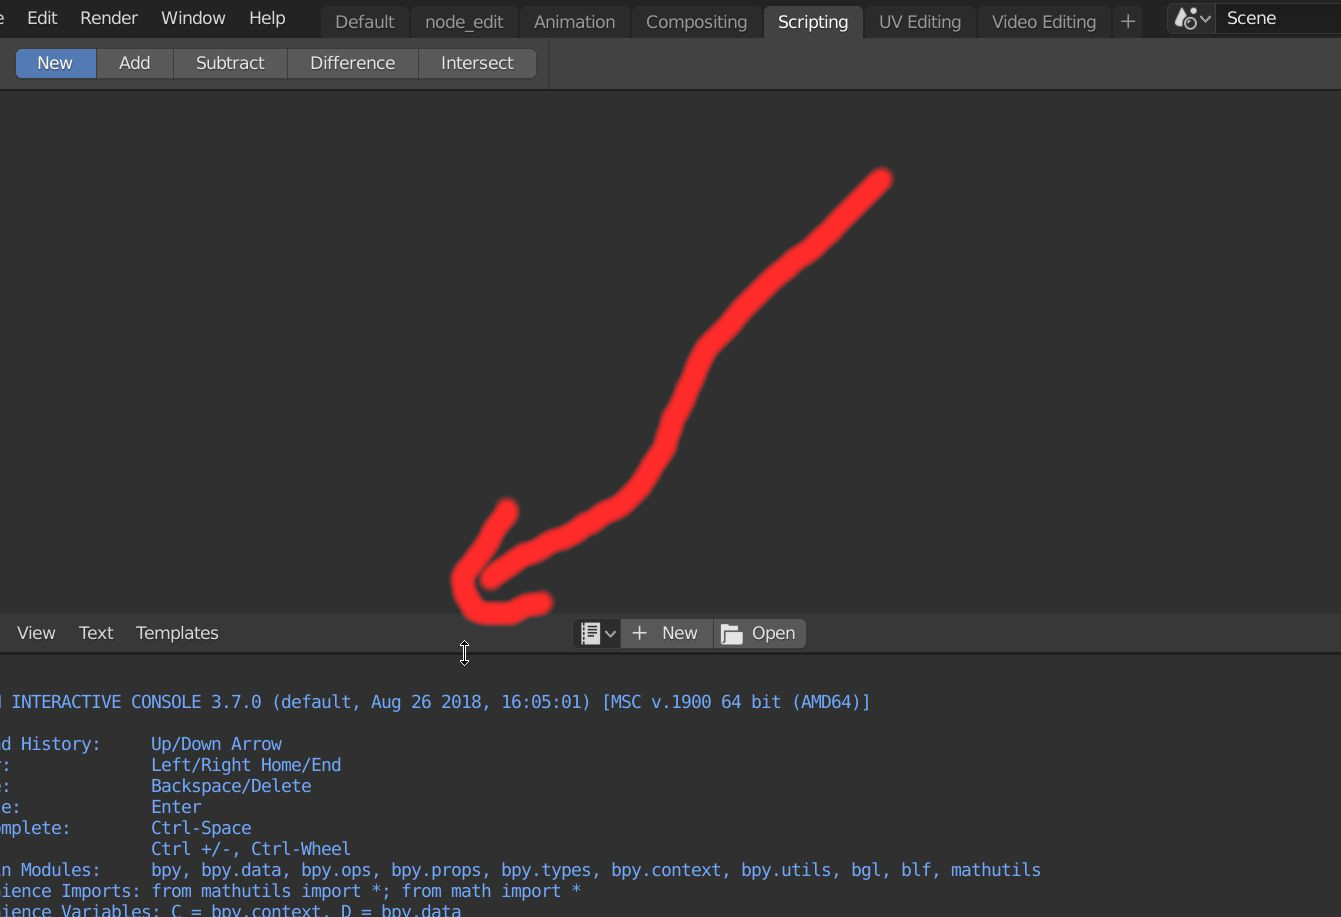Create a new text file with New
The height and width of the screenshot is (917, 1341).
[666, 633]
